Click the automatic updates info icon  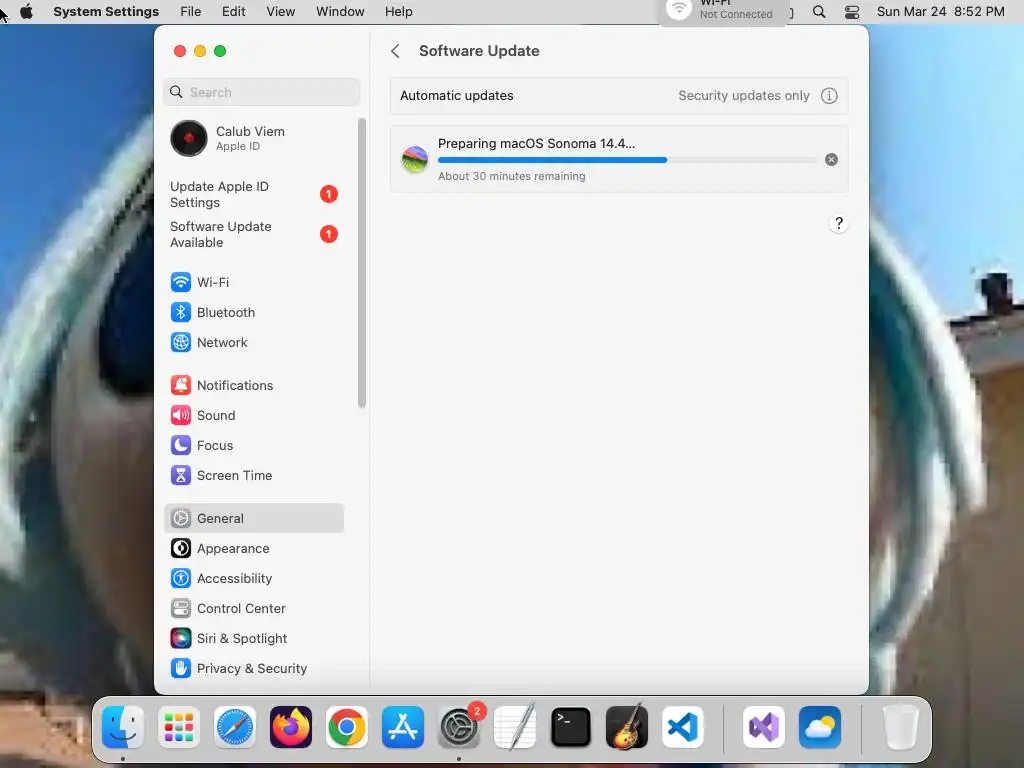pos(829,96)
